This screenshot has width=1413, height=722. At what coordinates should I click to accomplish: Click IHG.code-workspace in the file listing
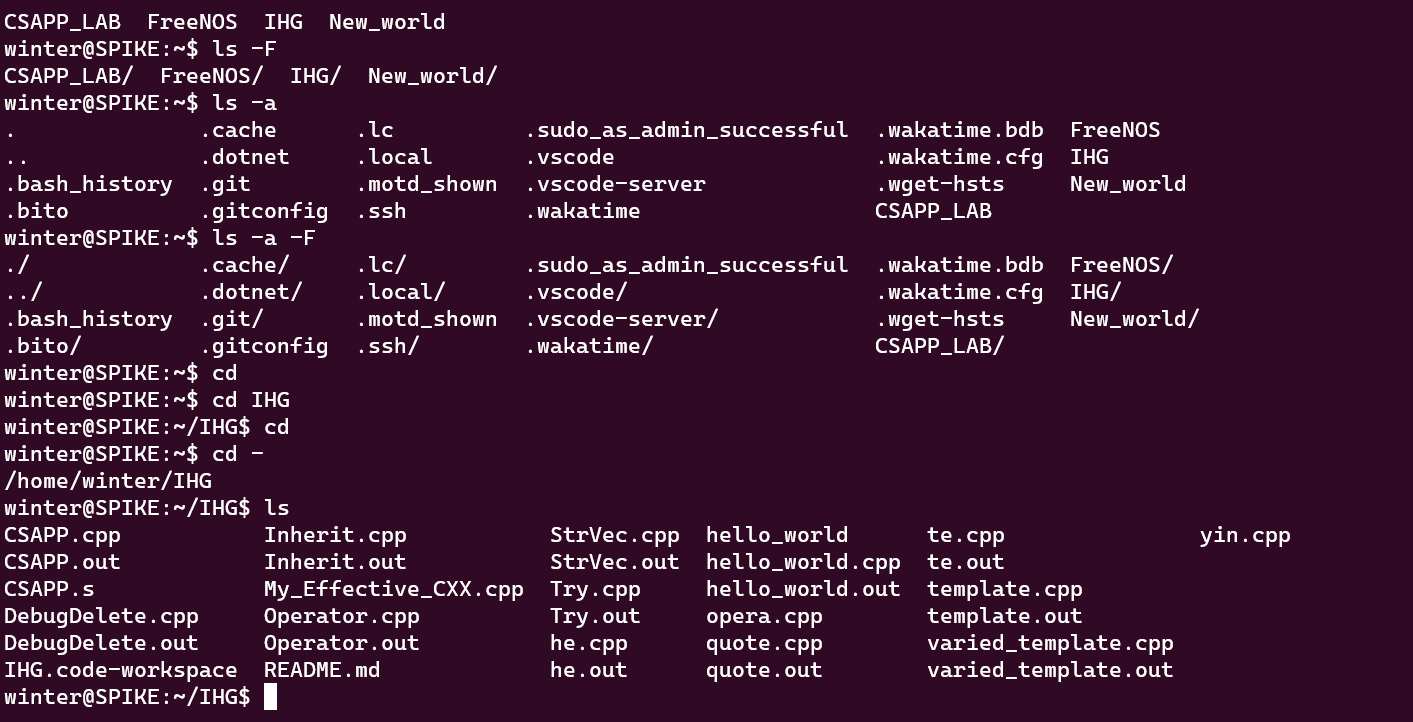(x=121, y=670)
